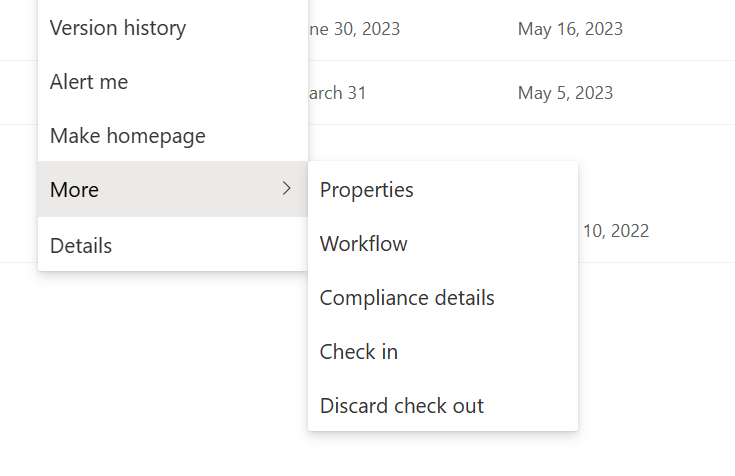Choose Check in from the submenu
This screenshot has height=476, width=735.
[x=359, y=352]
